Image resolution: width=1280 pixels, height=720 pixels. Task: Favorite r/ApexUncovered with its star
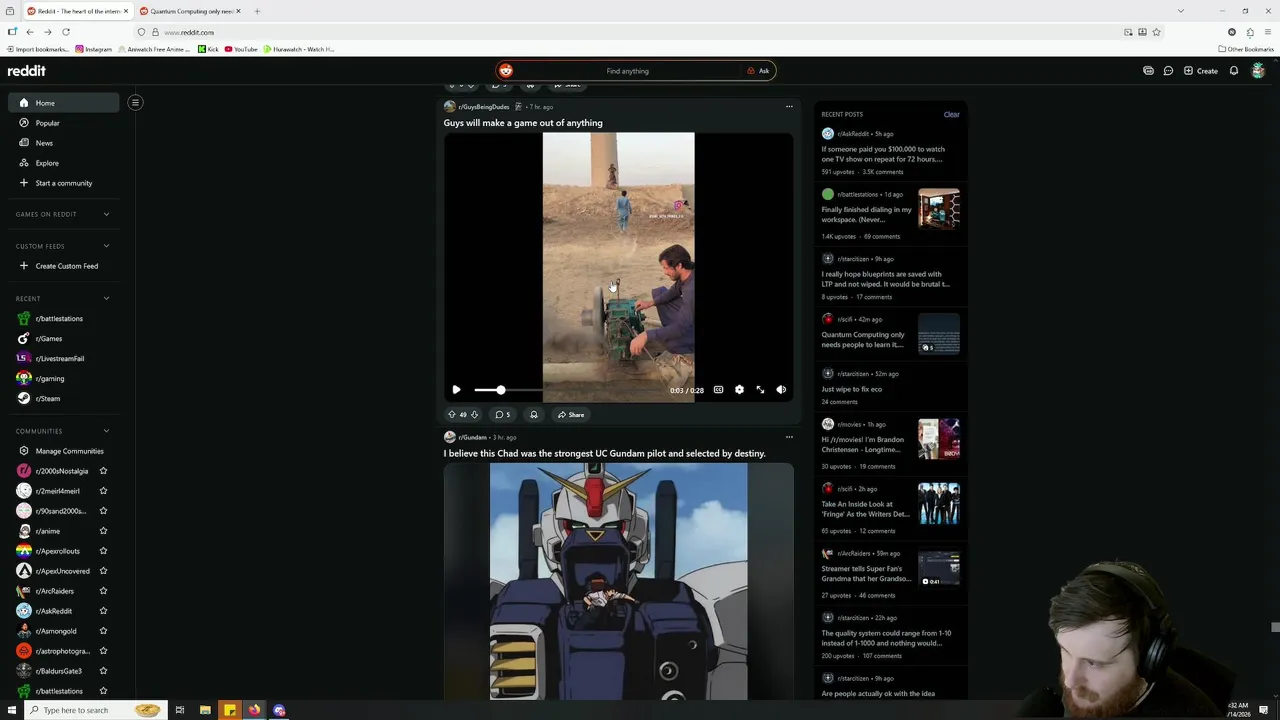[x=103, y=571]
